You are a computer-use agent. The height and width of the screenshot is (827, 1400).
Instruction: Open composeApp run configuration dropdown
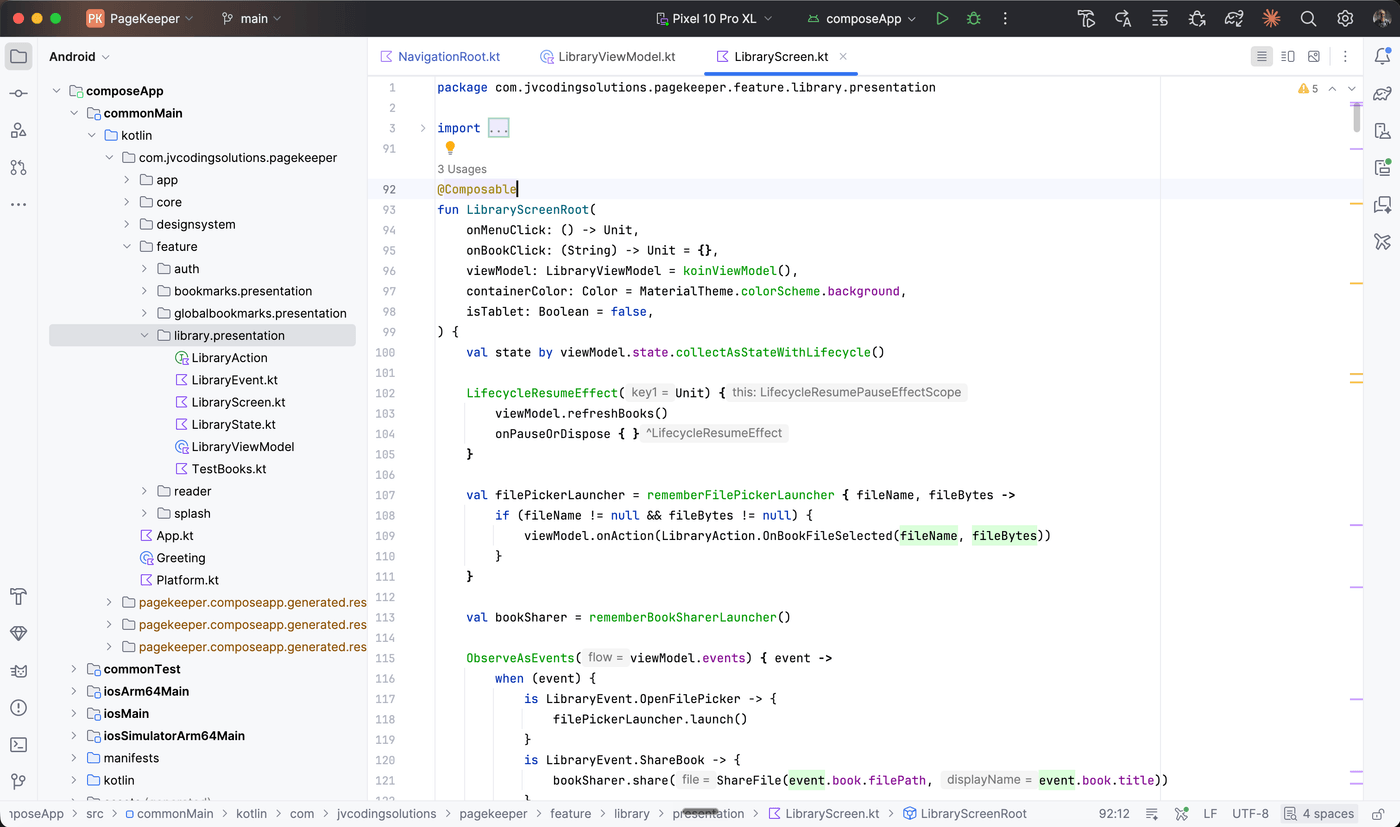(x=861, y=18)
